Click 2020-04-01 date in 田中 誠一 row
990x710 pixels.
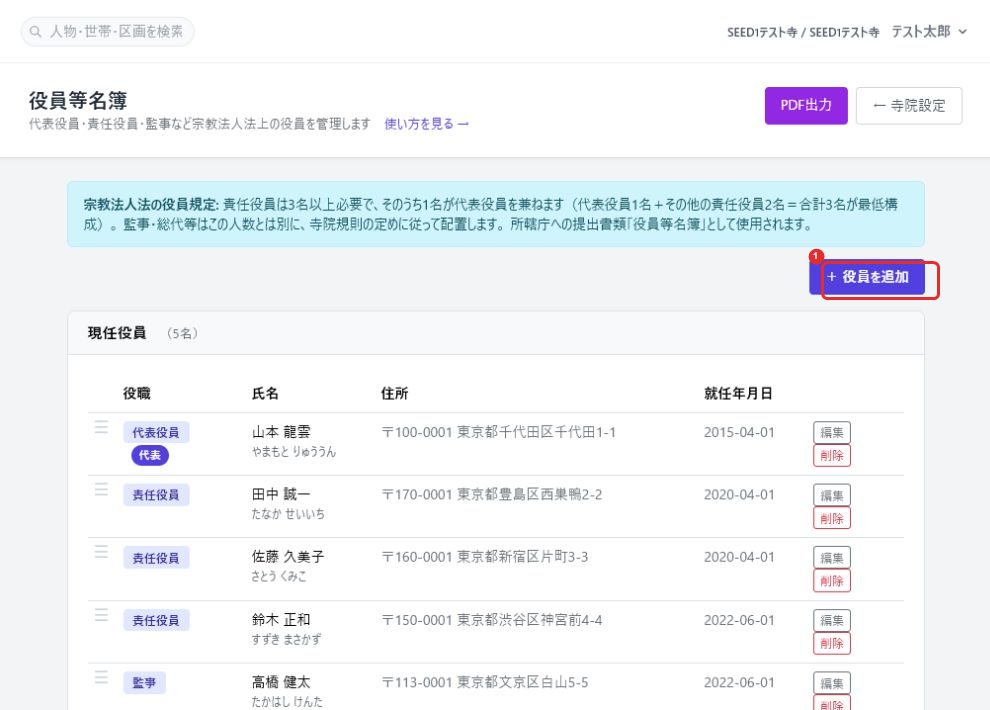739,495
